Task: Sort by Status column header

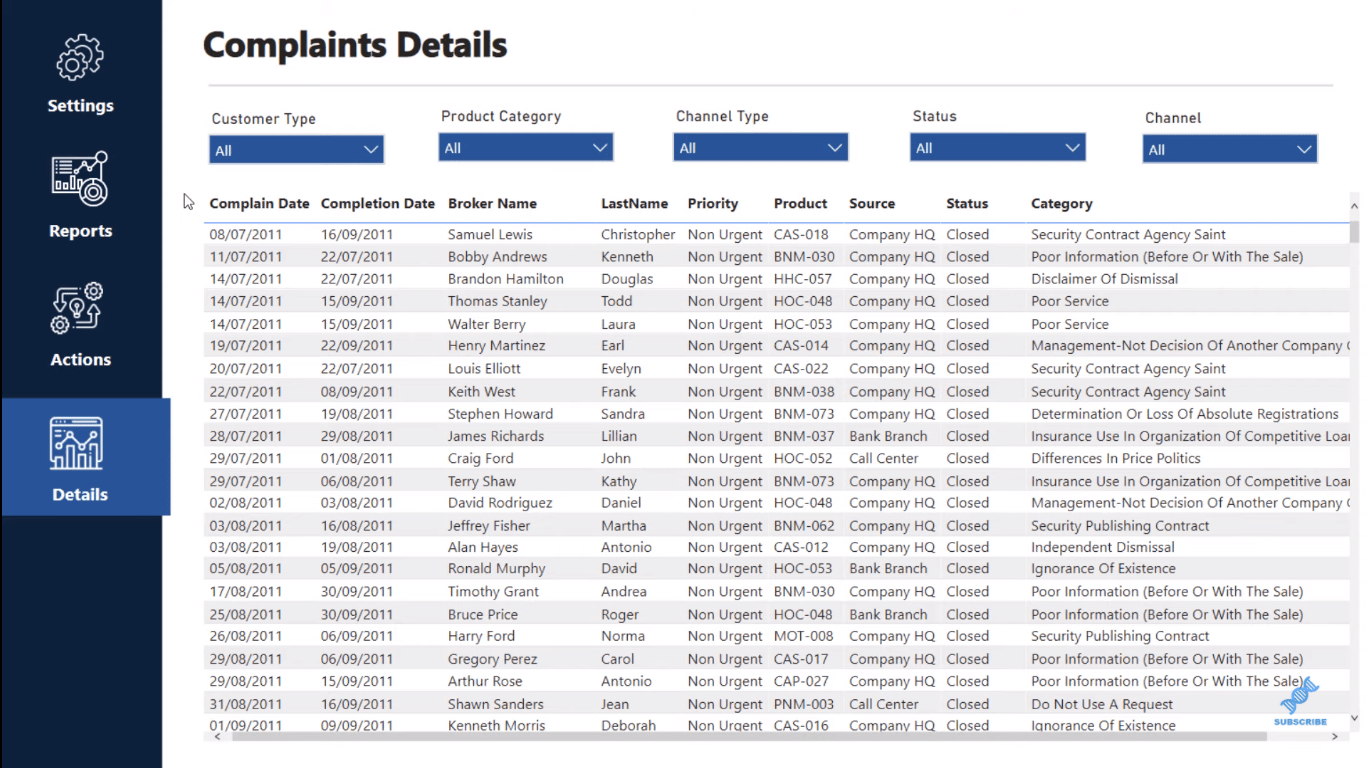Action: 967,204
